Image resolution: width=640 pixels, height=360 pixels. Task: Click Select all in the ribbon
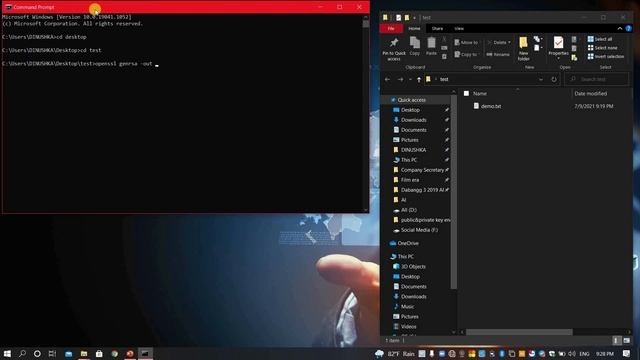tap(600, 39)
